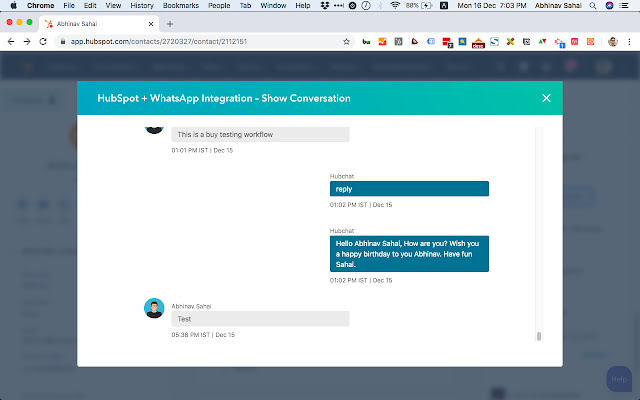Close the Show Conversation dialog
Image resolution: width=640 pixels, height=400 pixels.
click(546, 98)
